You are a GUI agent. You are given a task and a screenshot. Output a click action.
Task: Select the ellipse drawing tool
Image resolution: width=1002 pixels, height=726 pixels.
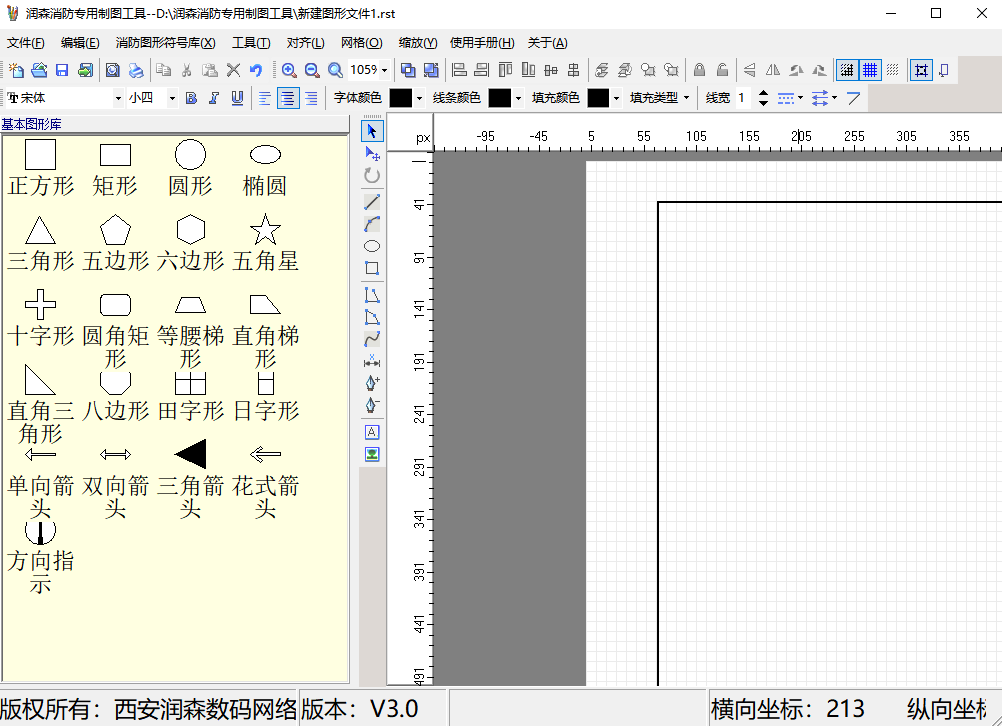click(x=372, y=246)
